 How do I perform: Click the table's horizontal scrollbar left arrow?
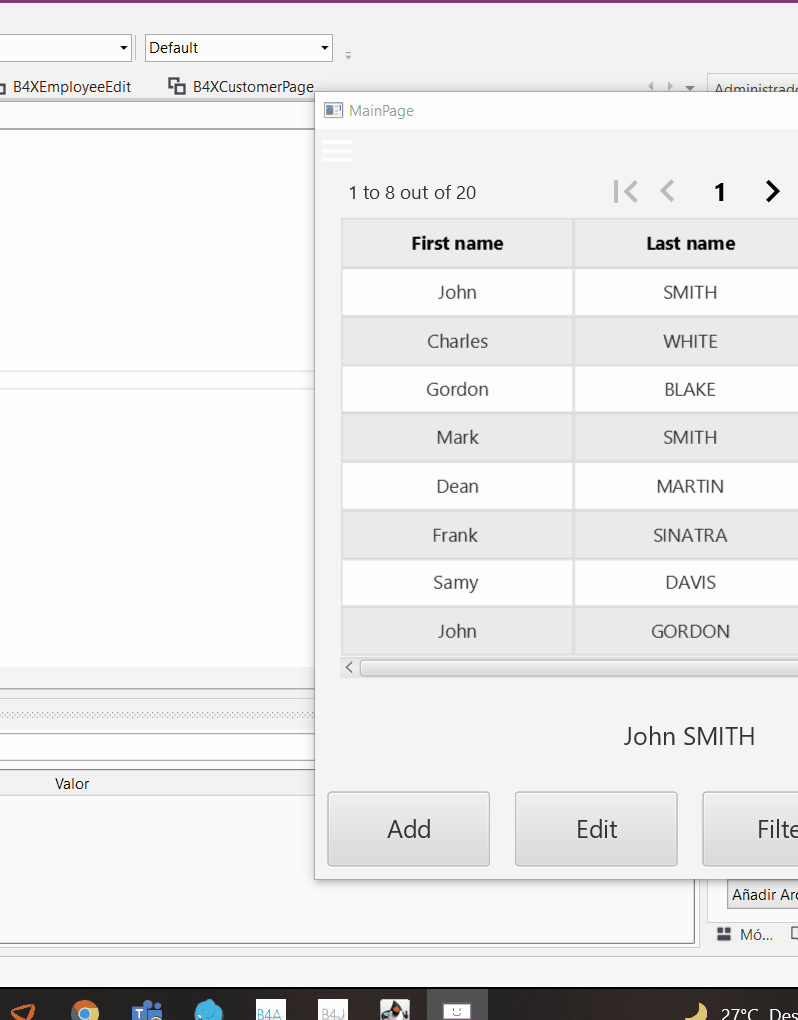(349, 667)
